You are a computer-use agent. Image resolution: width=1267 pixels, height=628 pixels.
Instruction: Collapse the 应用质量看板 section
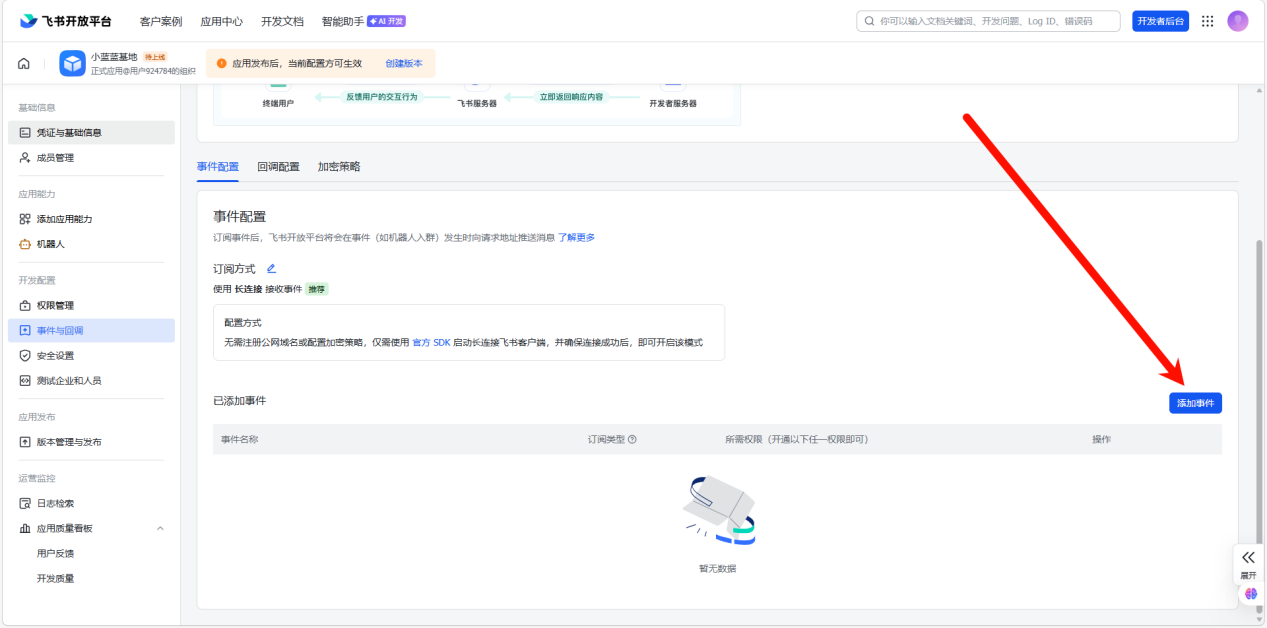(x=160, y=528)
